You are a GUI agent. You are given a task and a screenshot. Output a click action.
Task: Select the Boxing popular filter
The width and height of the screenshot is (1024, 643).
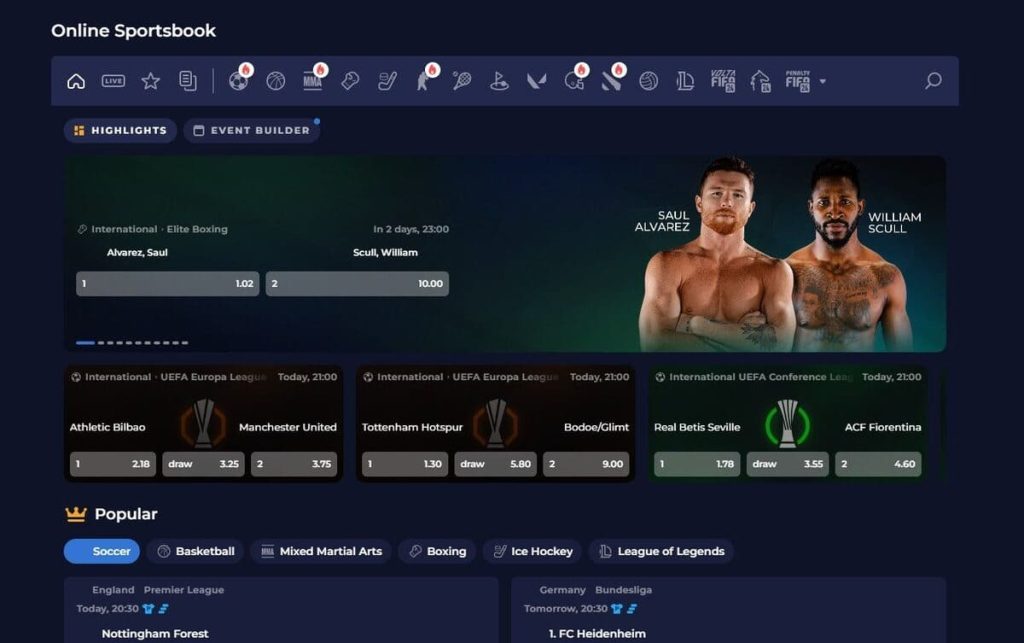(437, 552)
